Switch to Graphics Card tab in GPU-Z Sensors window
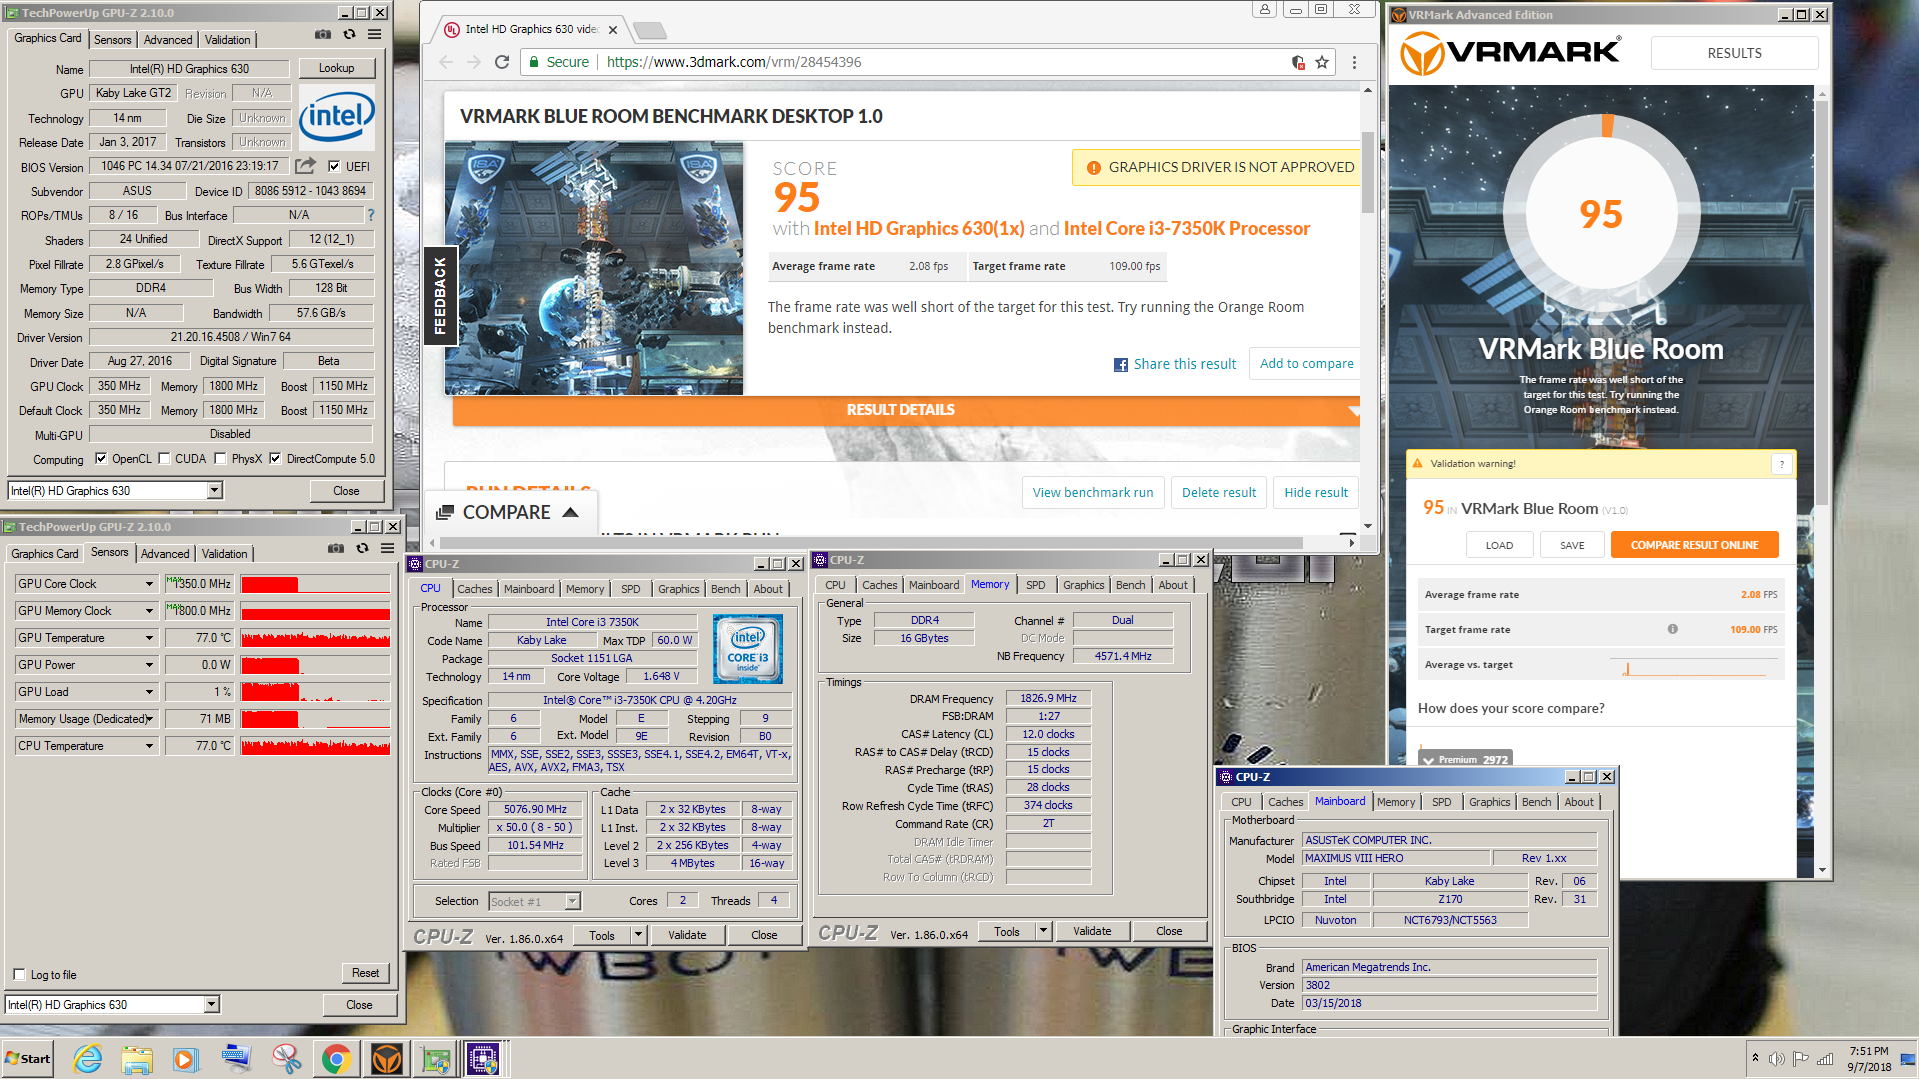This screenshot has height=1079, width=1919. point(45,554)
